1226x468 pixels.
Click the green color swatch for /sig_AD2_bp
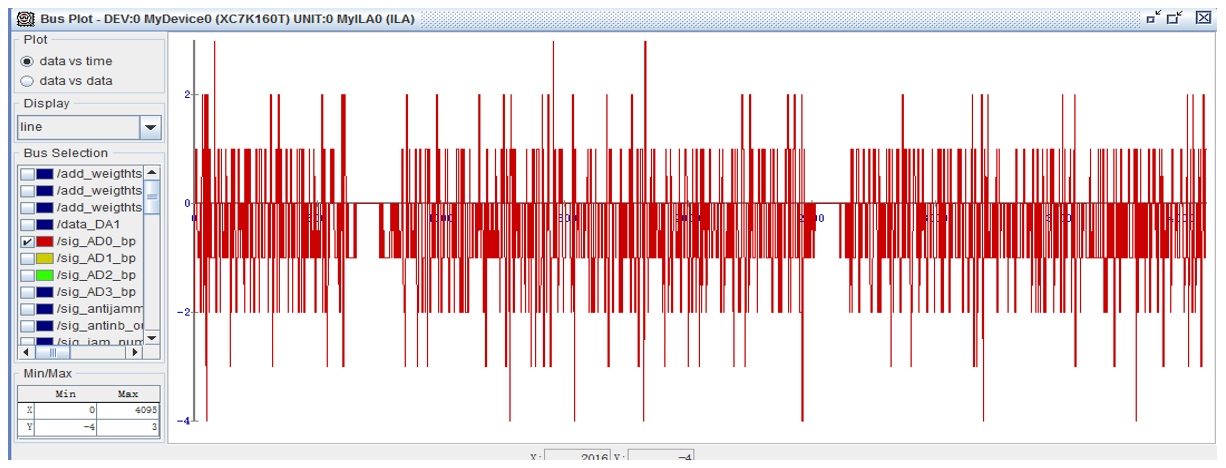(45, 275)
